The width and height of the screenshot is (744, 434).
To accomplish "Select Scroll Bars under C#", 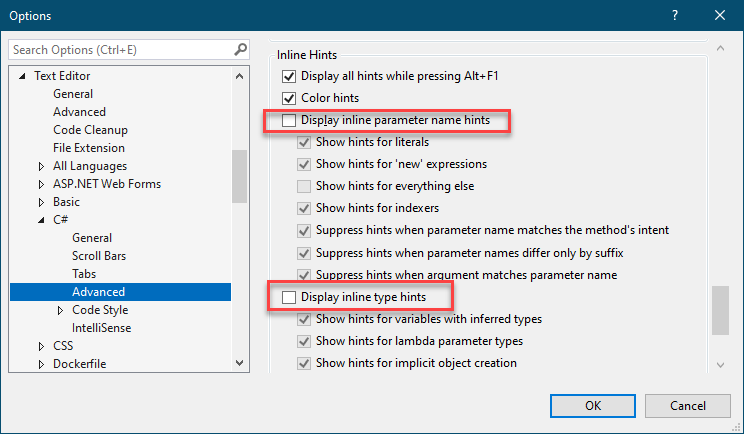I will 99,256.
